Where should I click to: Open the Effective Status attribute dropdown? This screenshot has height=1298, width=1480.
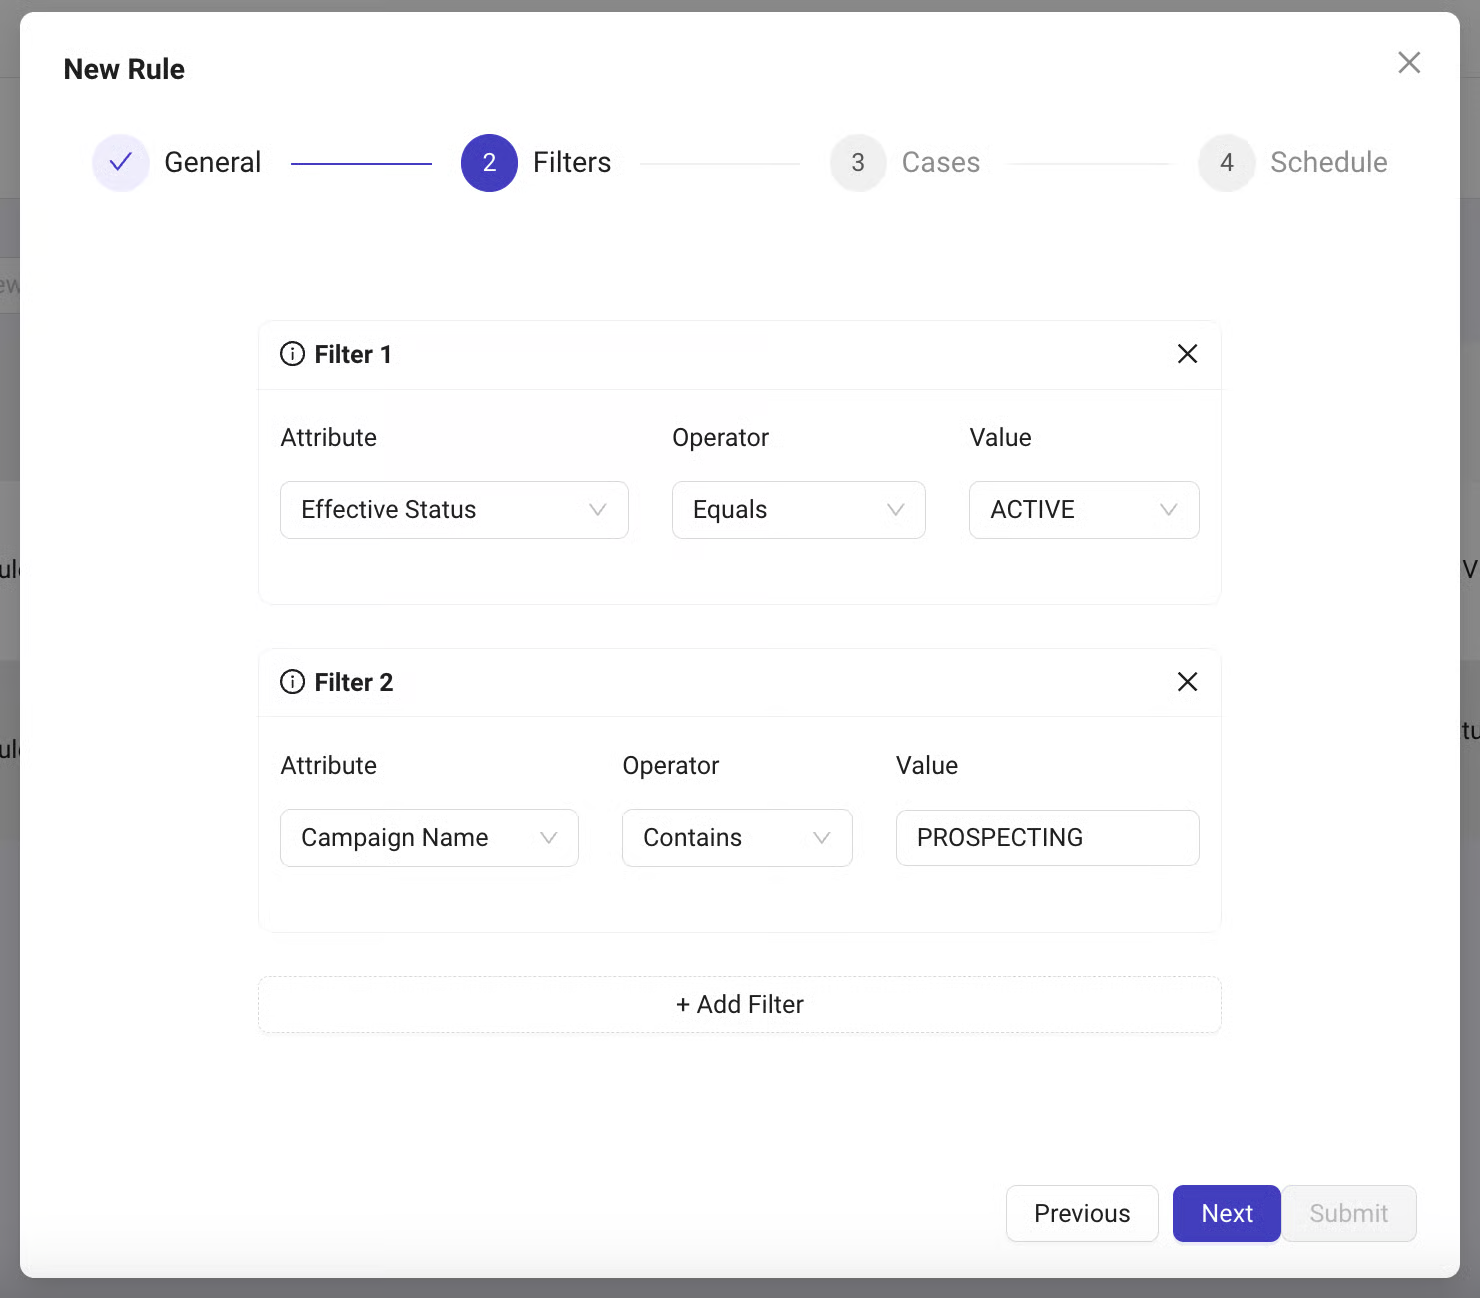coord(454,510)
